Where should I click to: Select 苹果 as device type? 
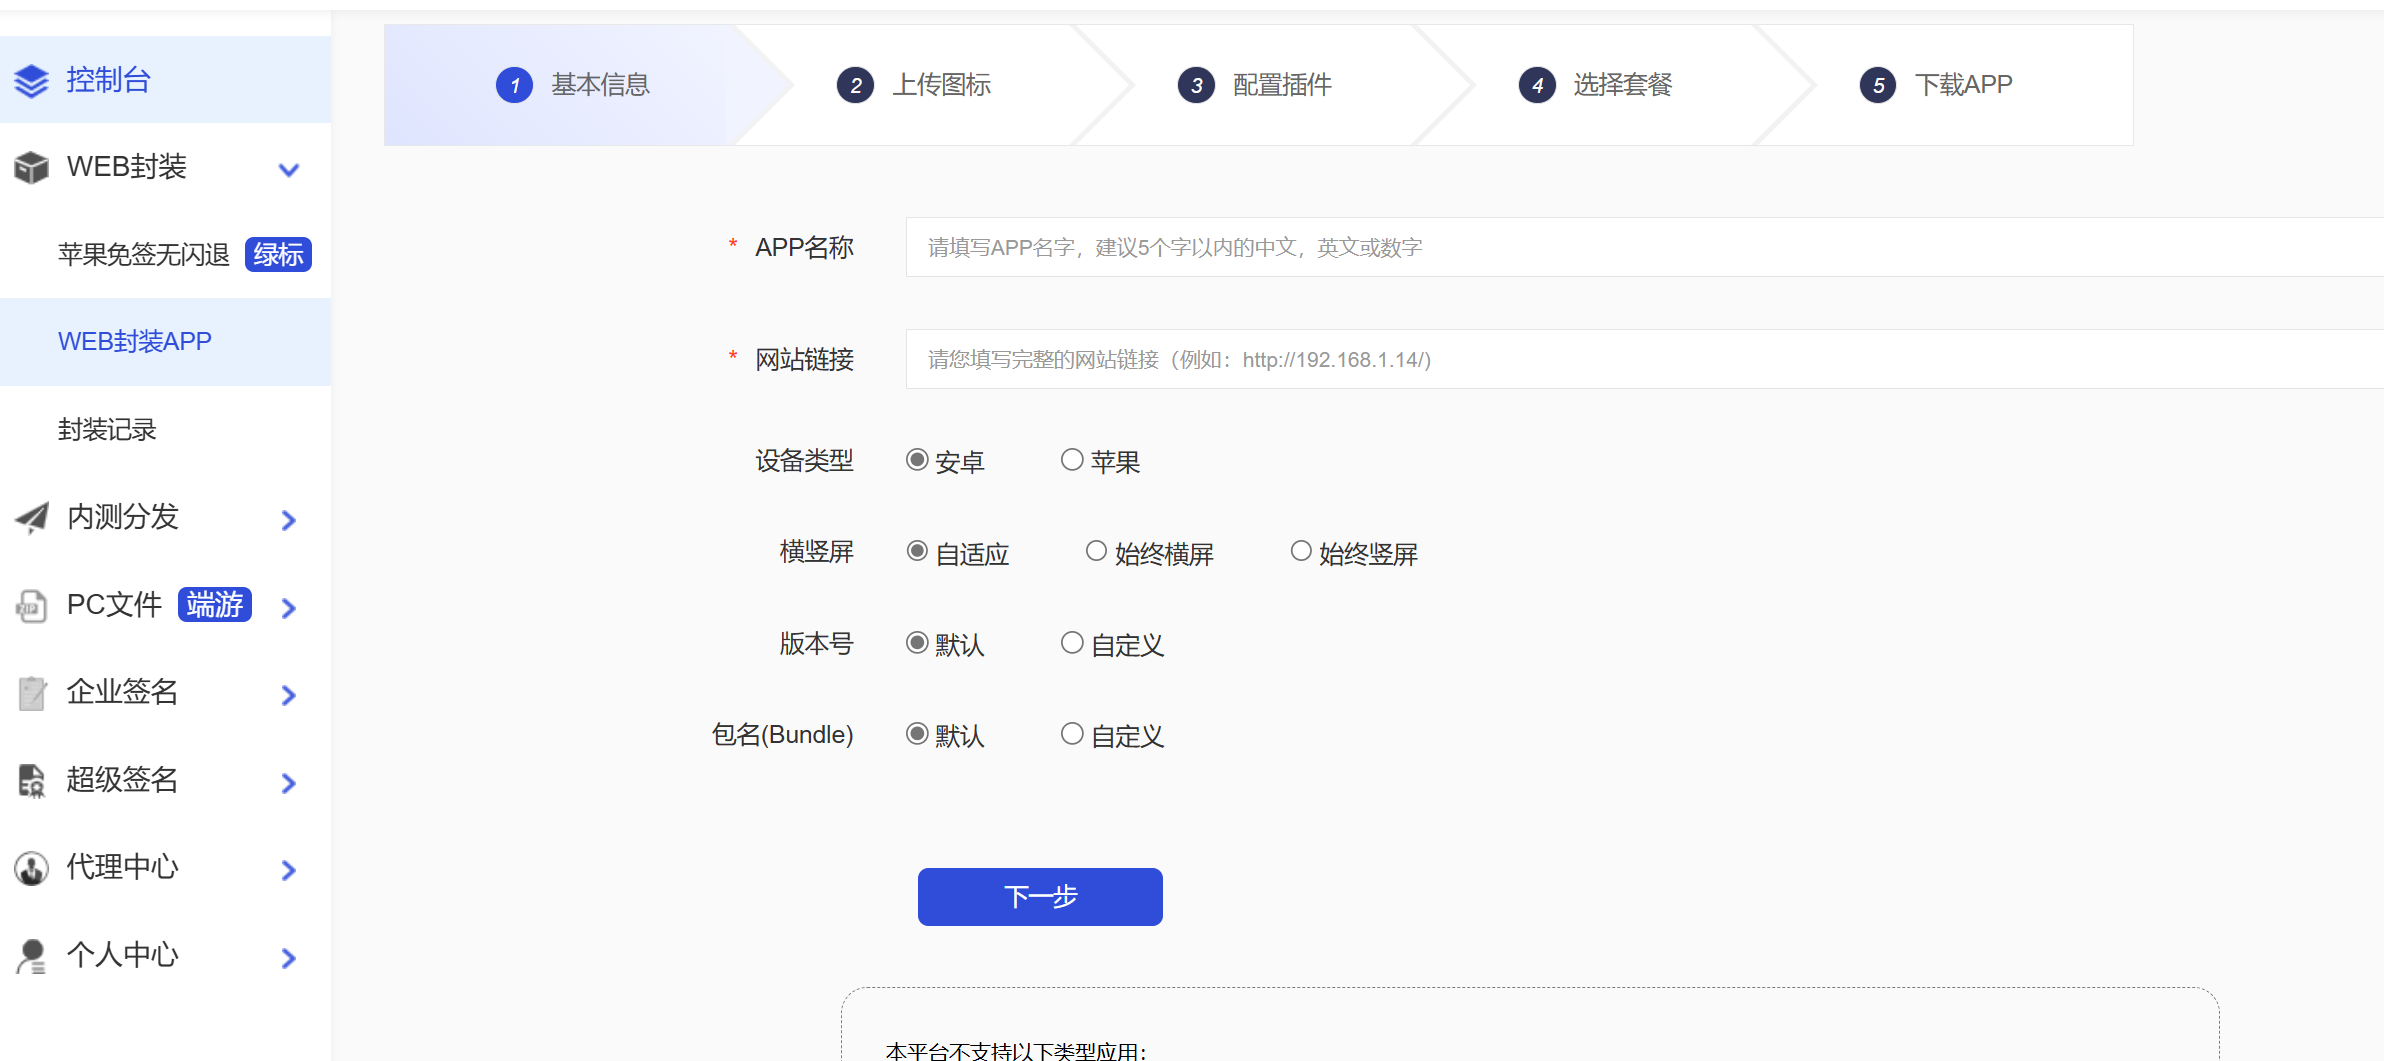pyautogui.click(x=1072, y=460)
